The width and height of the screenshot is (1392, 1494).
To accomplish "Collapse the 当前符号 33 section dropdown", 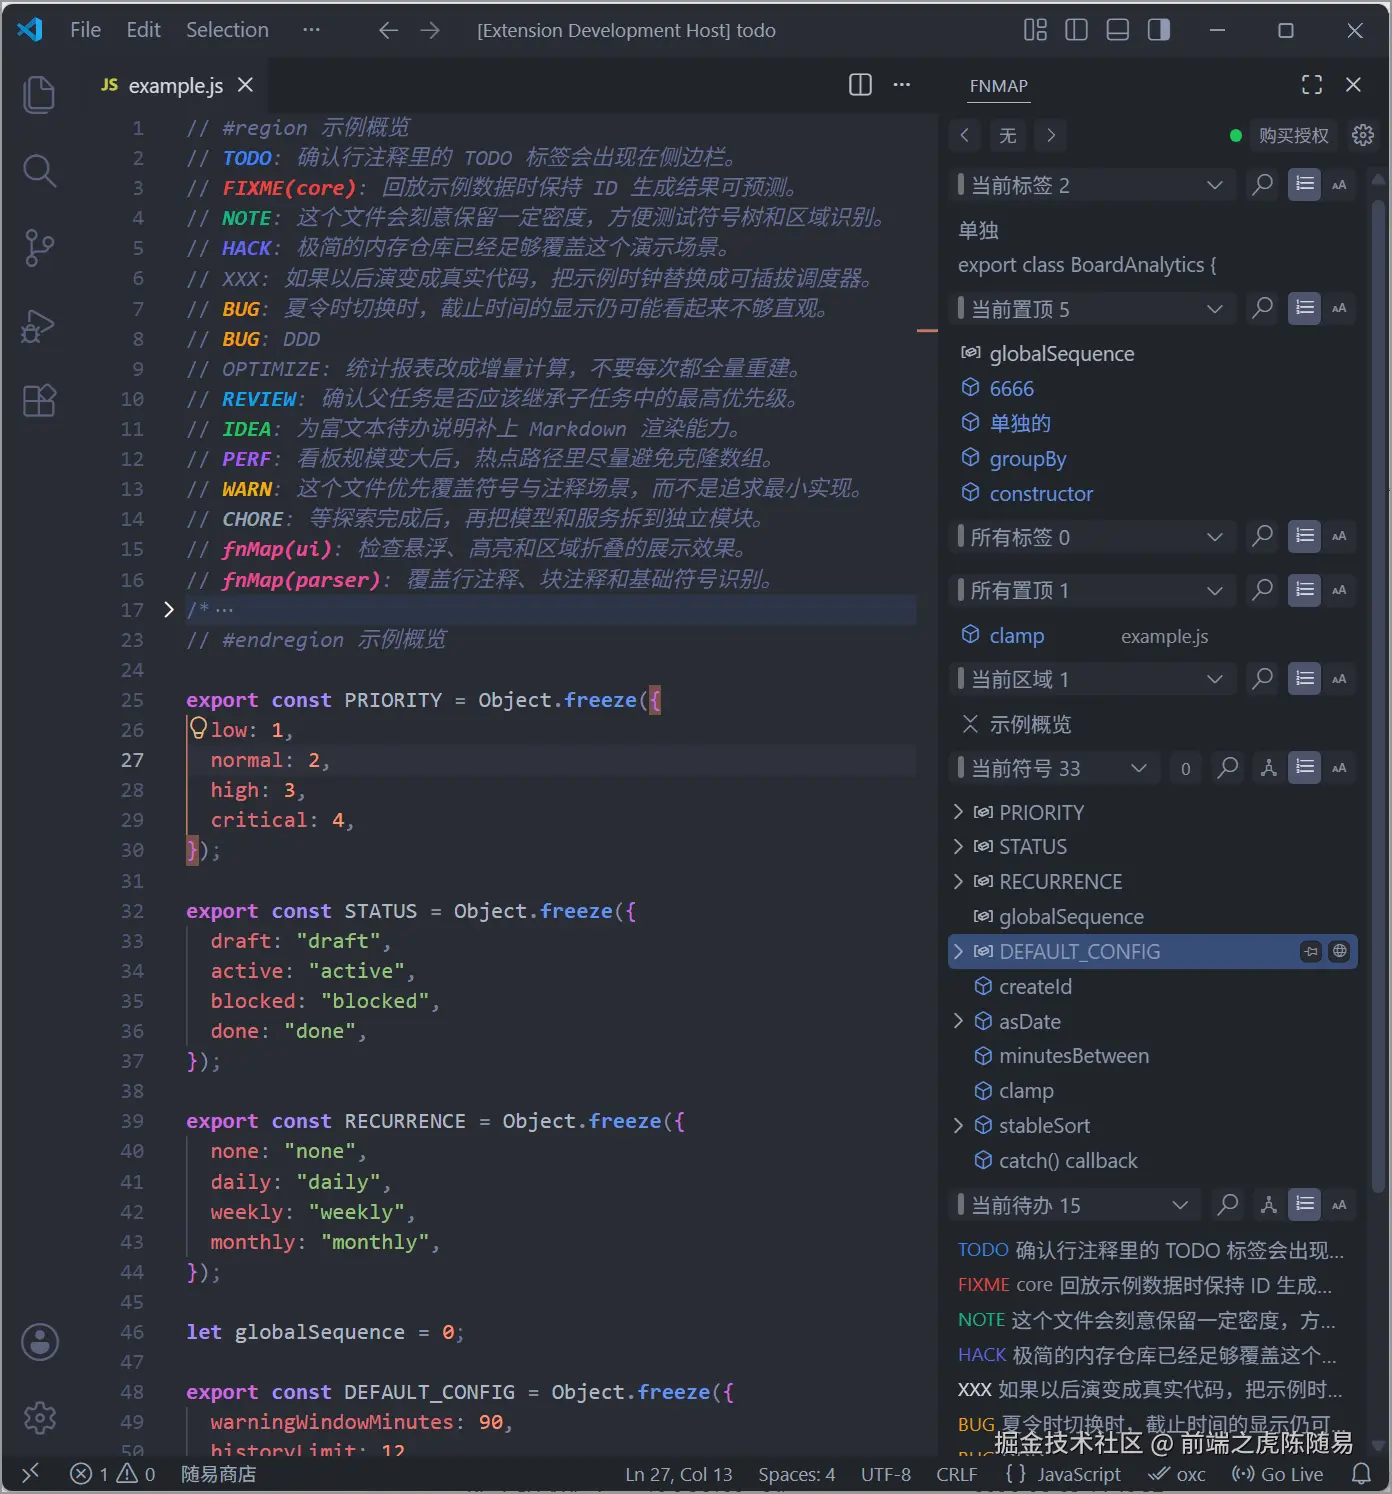I will (1138, 768).
